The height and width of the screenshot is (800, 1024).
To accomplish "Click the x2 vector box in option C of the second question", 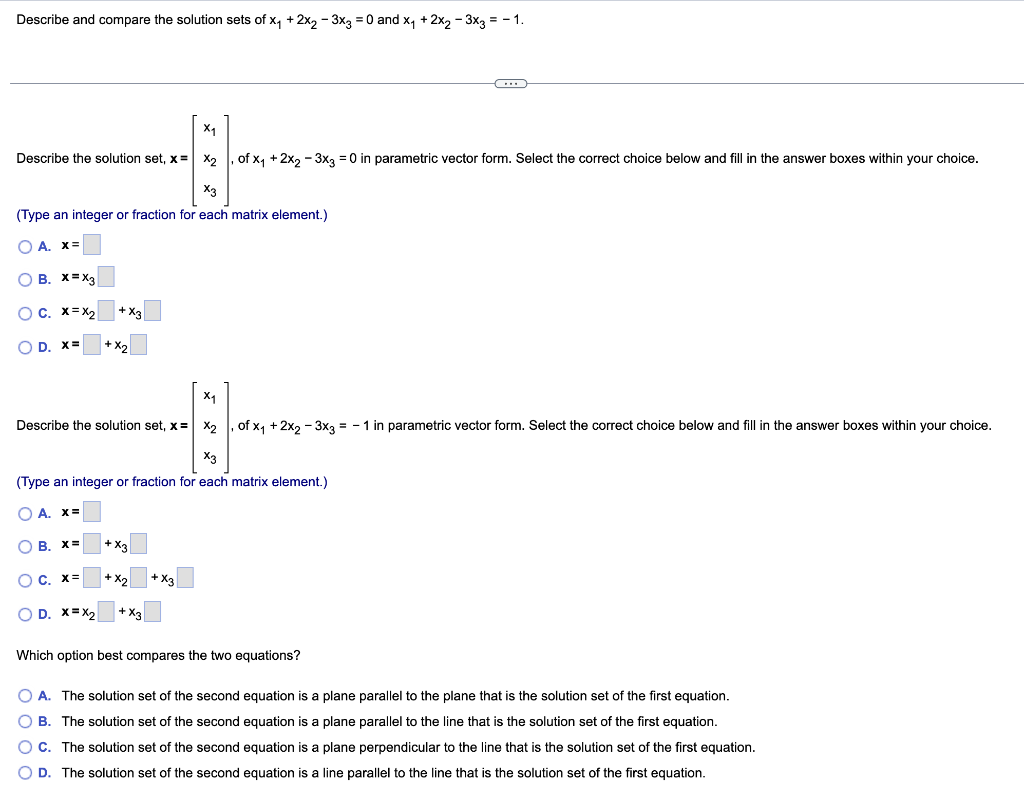I will pos(138,577).
